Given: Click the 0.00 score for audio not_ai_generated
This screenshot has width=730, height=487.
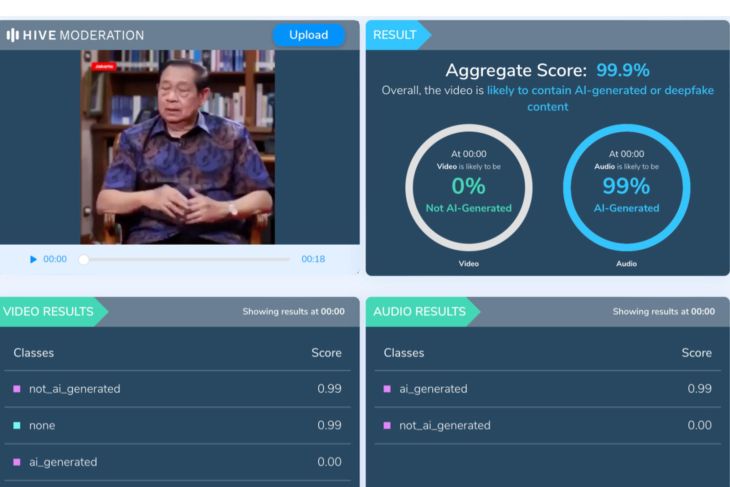Looking at the screenshot, I should (699, 426).
